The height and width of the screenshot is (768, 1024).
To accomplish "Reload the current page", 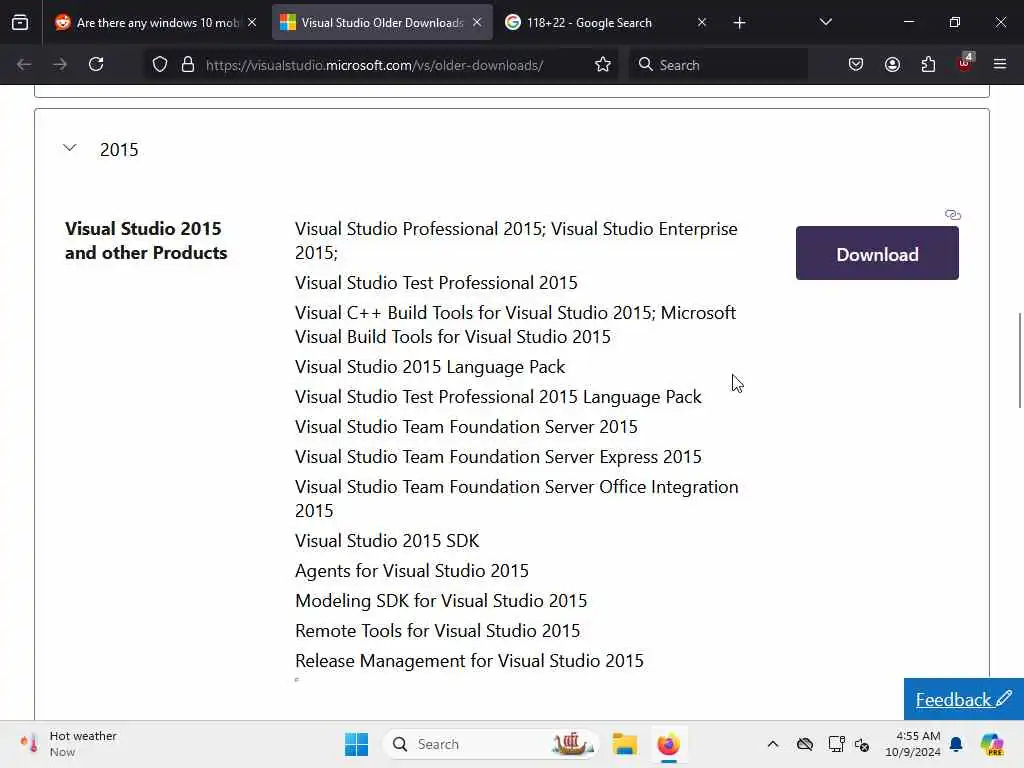I will 96,65.
